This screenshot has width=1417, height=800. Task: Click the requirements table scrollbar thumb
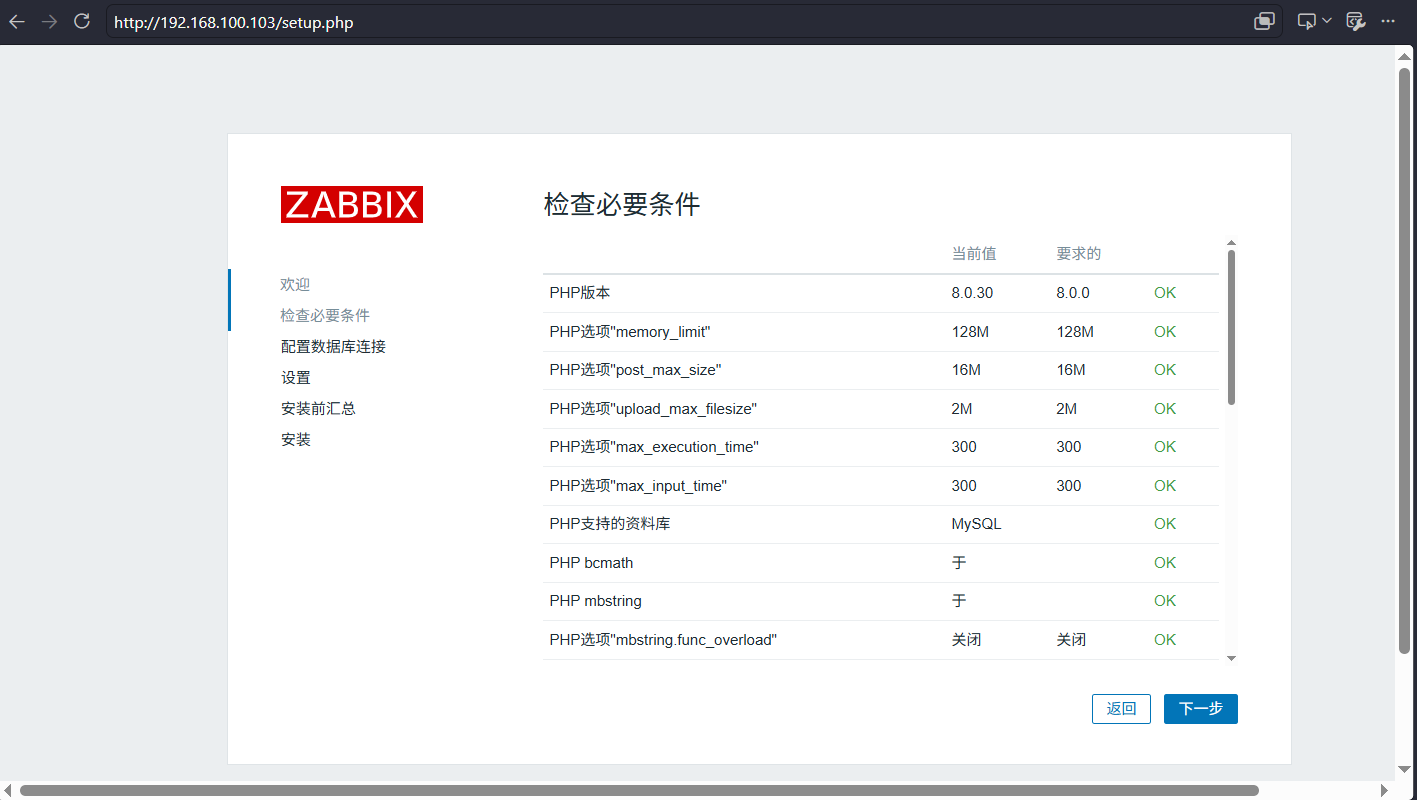(1231, 327)
